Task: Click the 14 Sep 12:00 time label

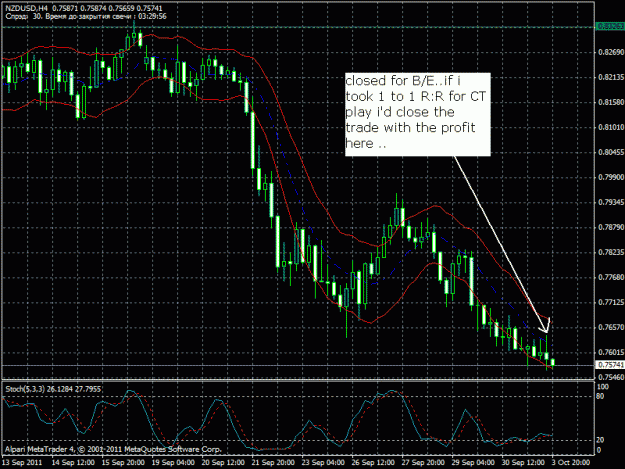Action: click(73, 462)
